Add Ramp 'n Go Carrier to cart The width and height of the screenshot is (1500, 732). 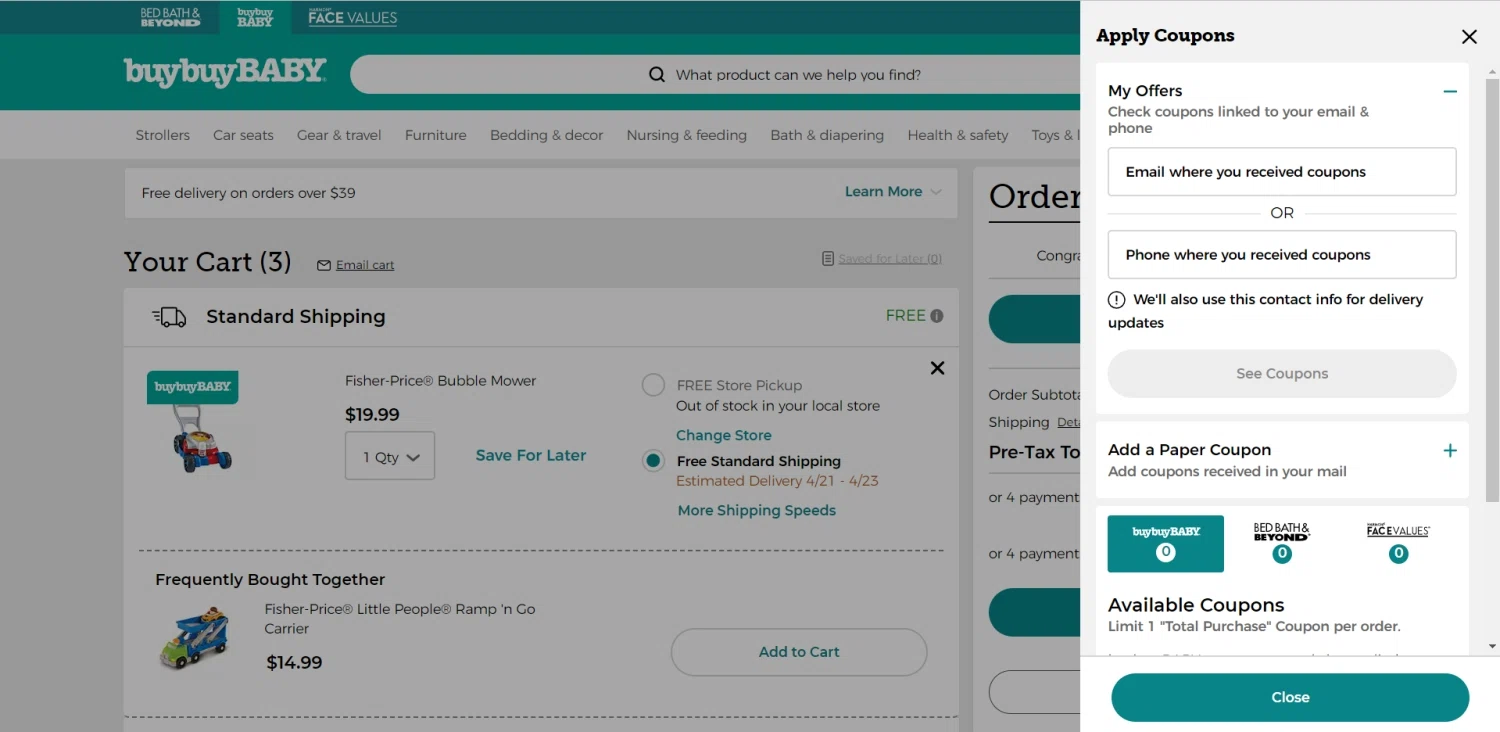click(799, 652)
